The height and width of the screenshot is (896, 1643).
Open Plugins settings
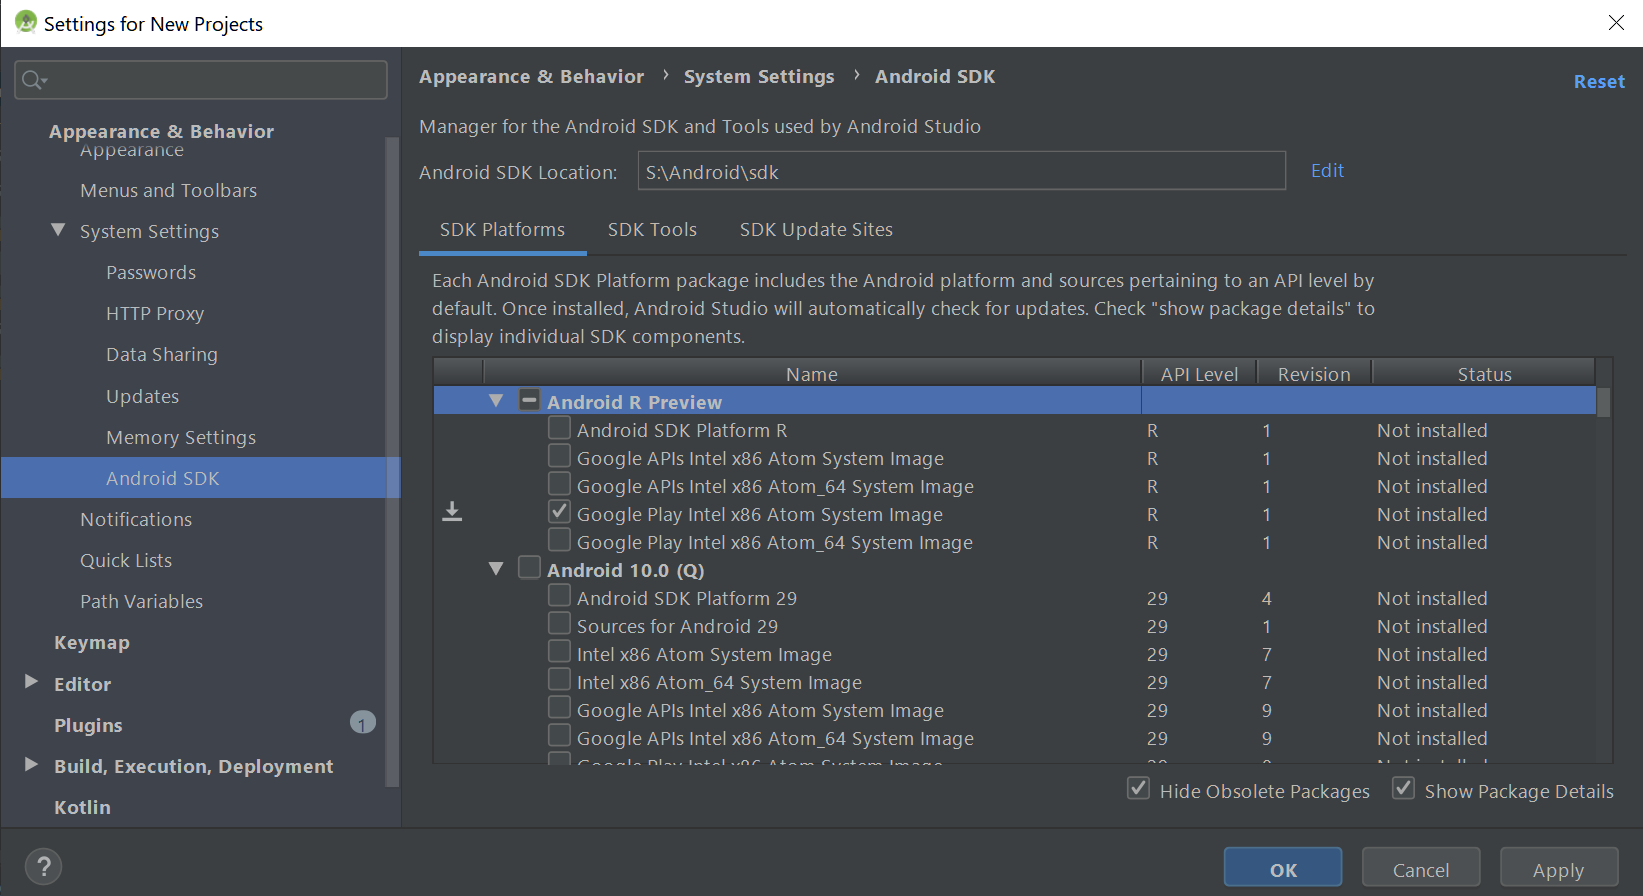click(88, 725)
